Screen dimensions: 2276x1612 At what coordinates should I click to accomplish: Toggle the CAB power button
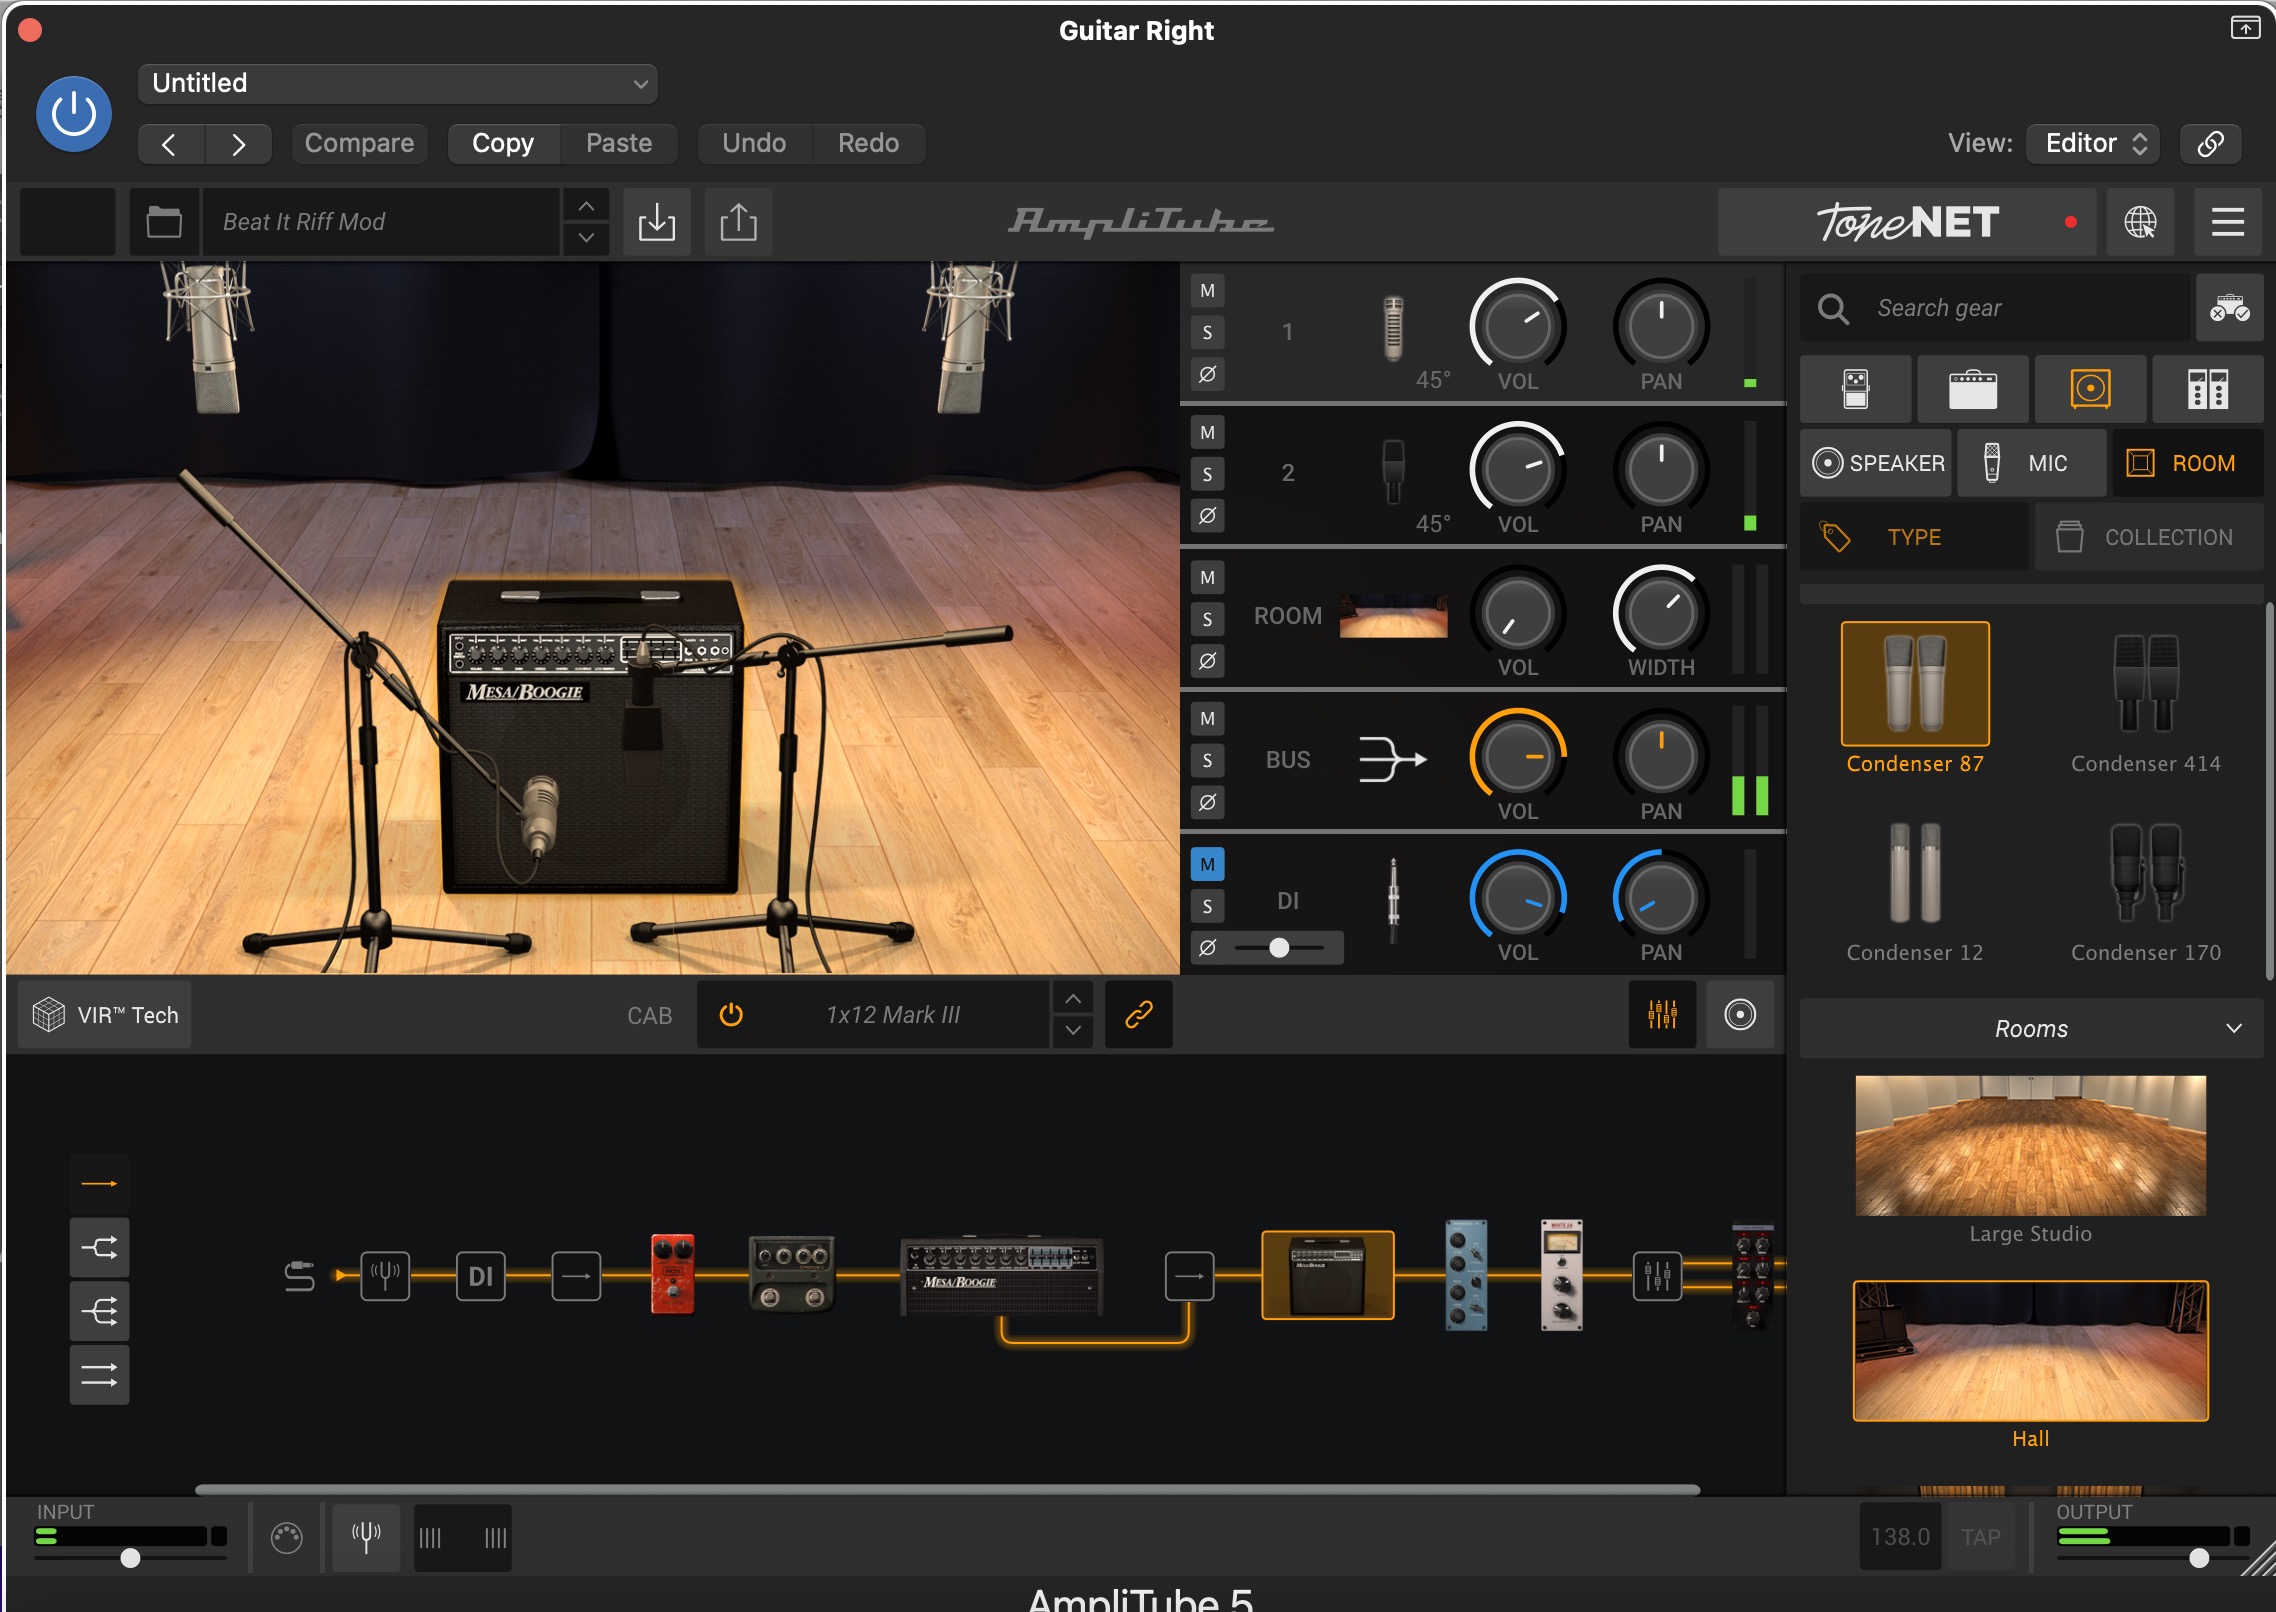pyautogui.click(x=731, y=1016)
